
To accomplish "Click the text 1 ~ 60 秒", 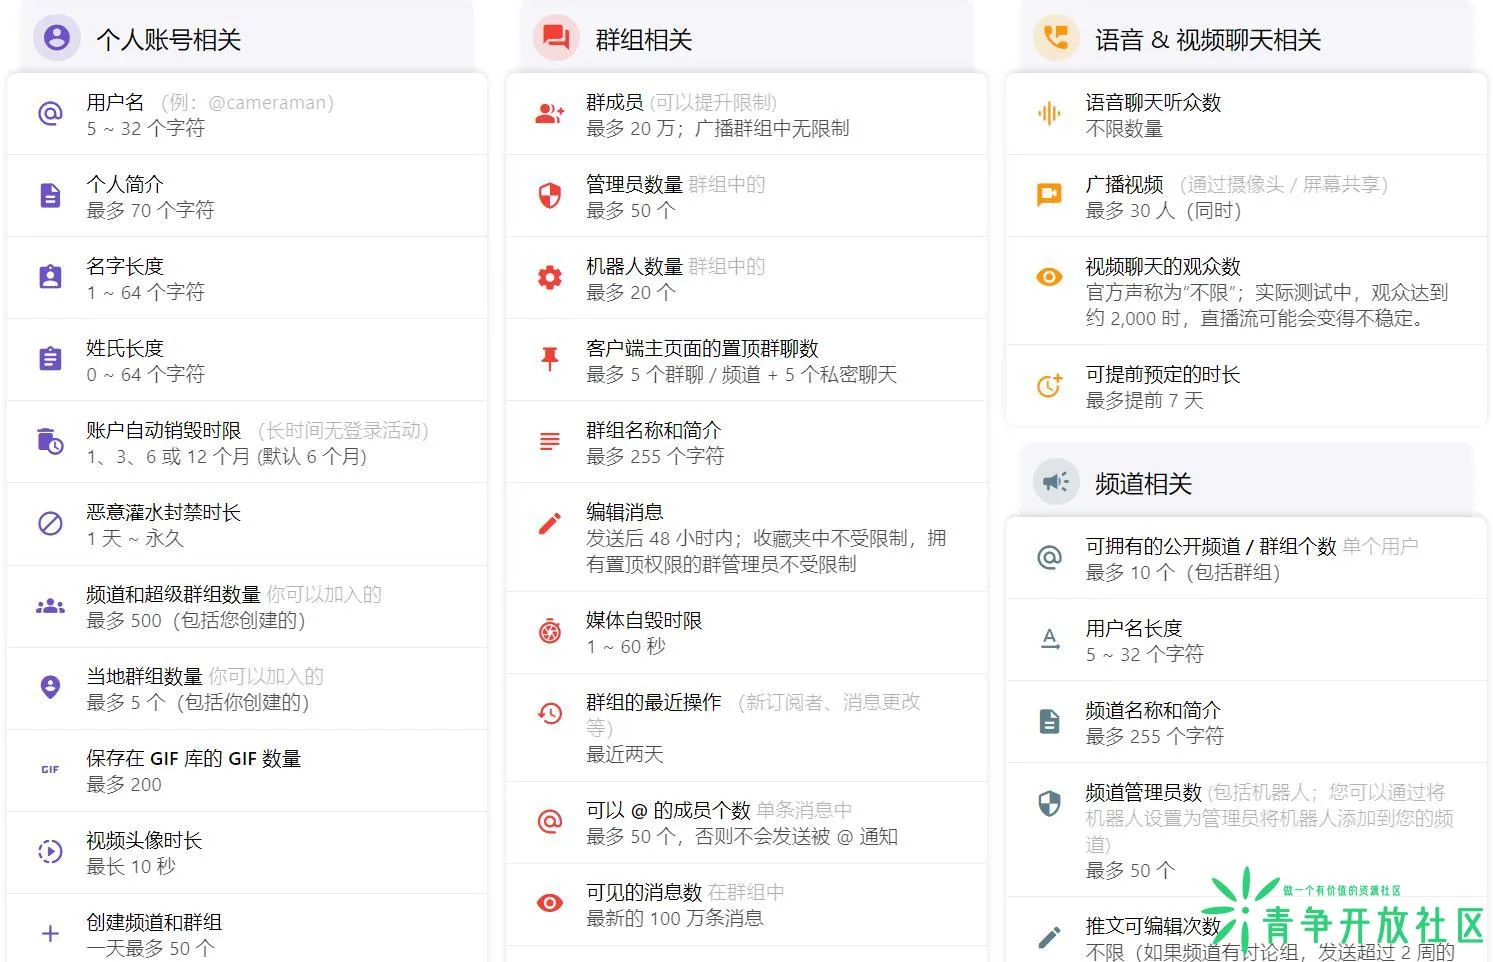I will 626,646.
